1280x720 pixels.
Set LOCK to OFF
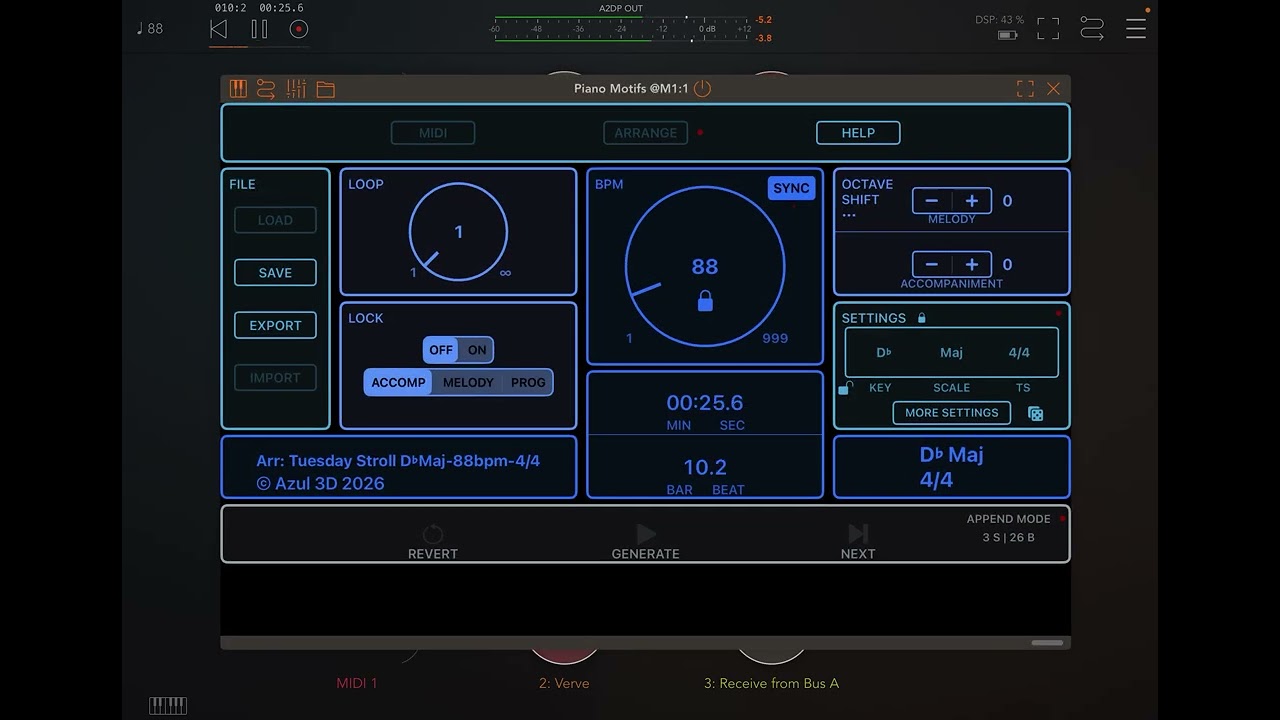(440, 350)
